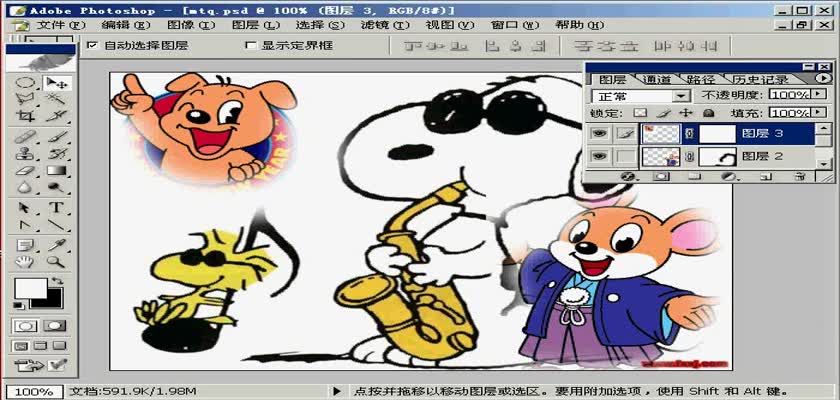This screenshot has width=840, height=400.
Task: Open 图层(L) menu
Action: click(x=256, y=25)
